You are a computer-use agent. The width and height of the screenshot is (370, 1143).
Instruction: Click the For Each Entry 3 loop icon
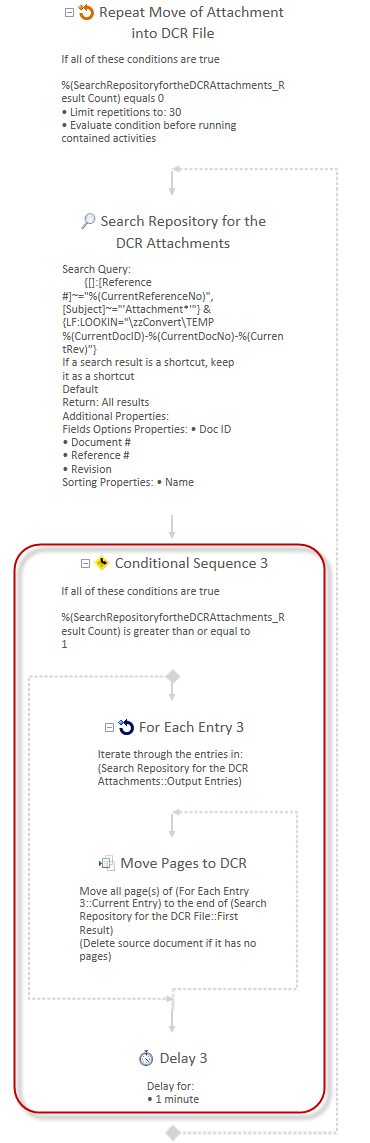126,727
